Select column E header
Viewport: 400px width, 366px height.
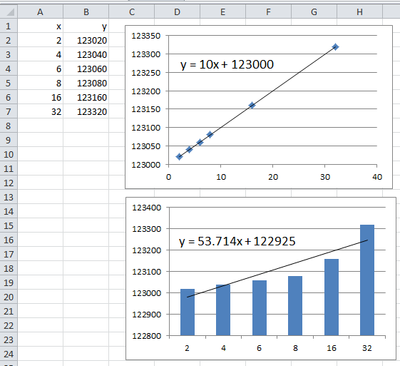point(223,13)
